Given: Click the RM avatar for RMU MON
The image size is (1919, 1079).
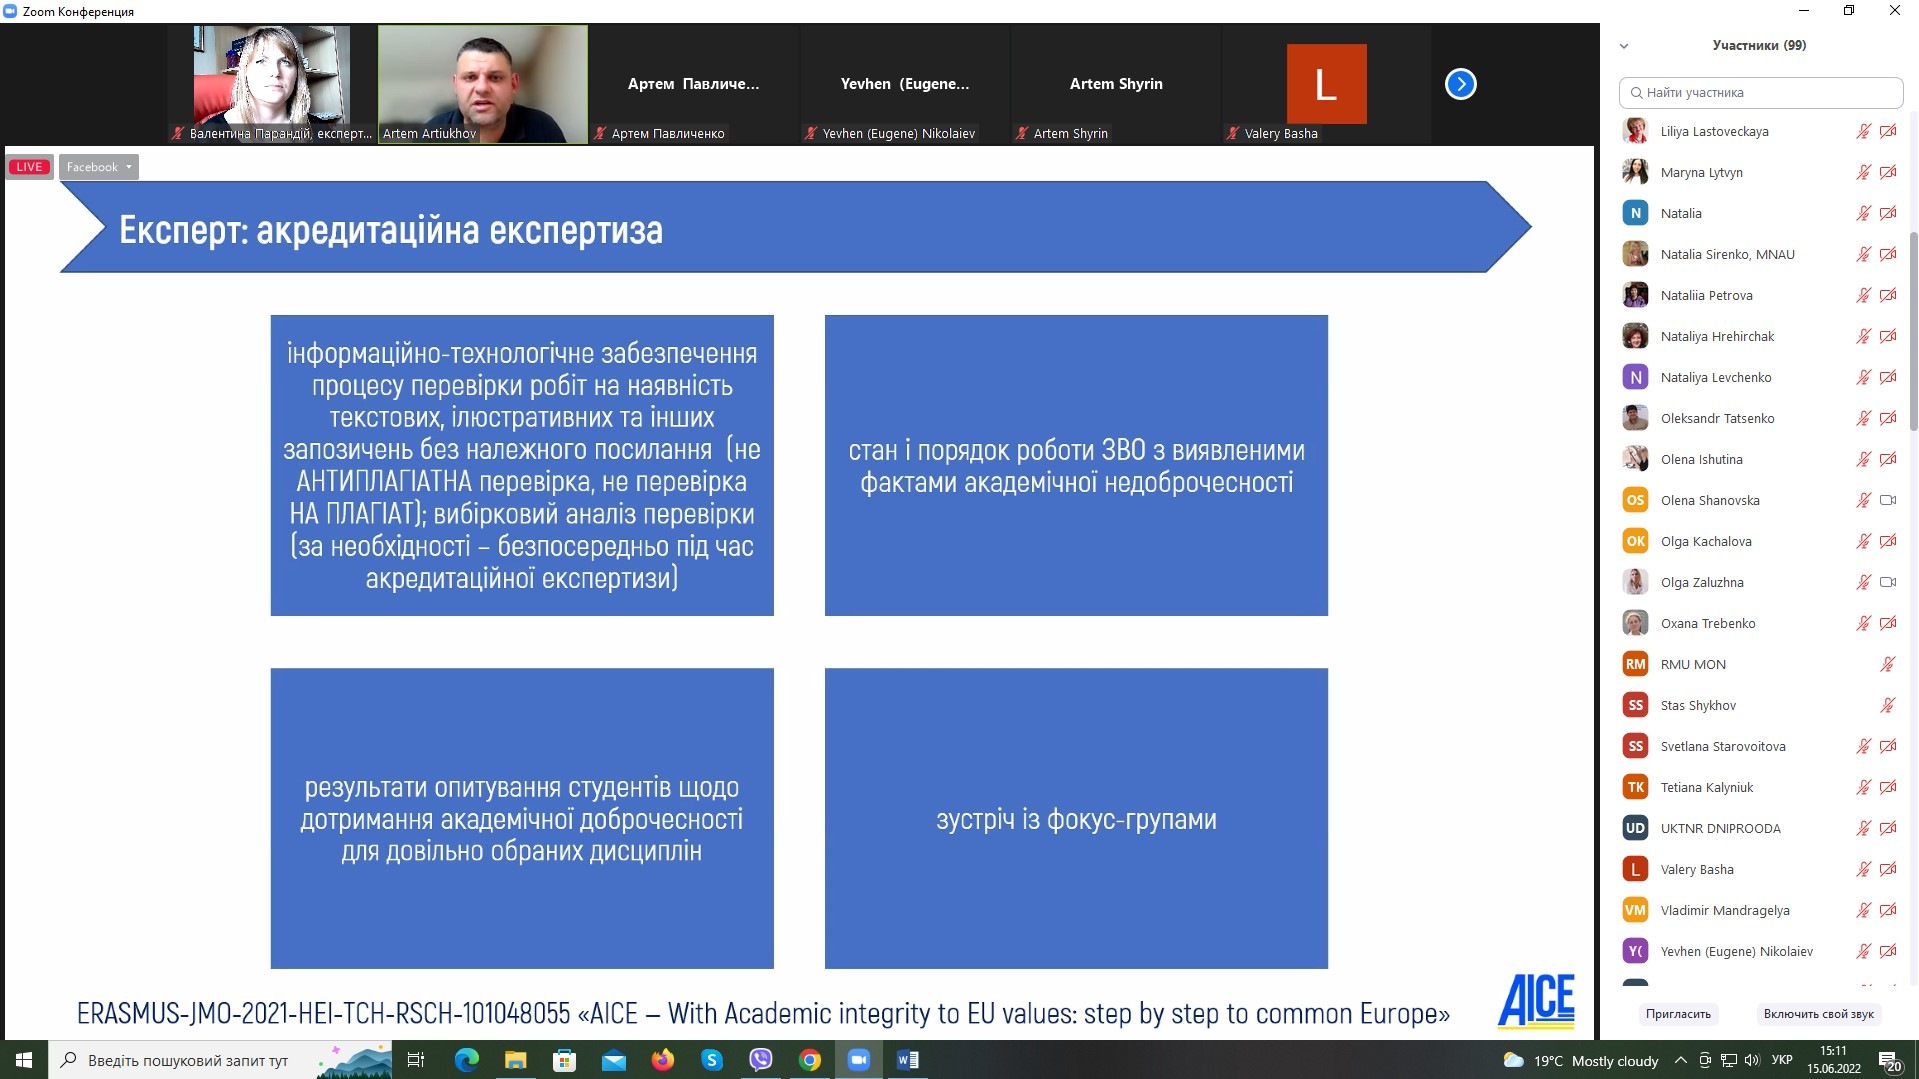Looking at the screenshot, I should point(1635,664).
